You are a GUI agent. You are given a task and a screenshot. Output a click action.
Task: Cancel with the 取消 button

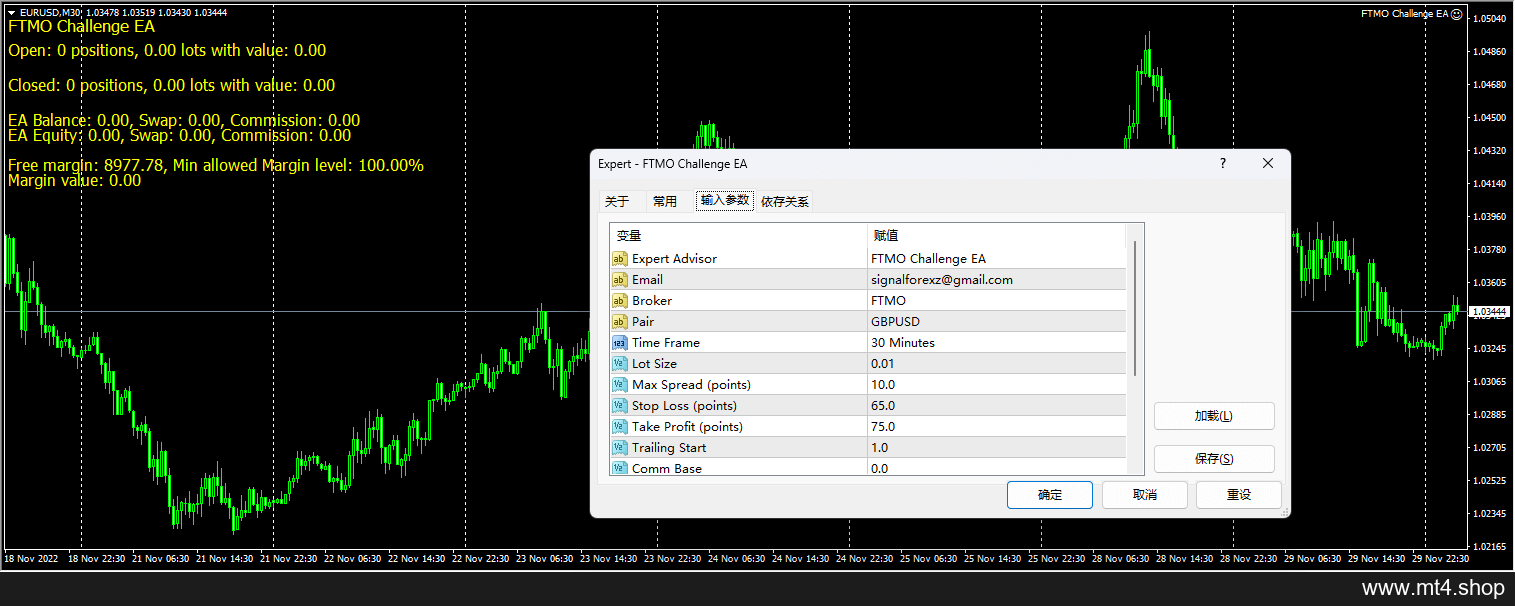click(1145, 495)
